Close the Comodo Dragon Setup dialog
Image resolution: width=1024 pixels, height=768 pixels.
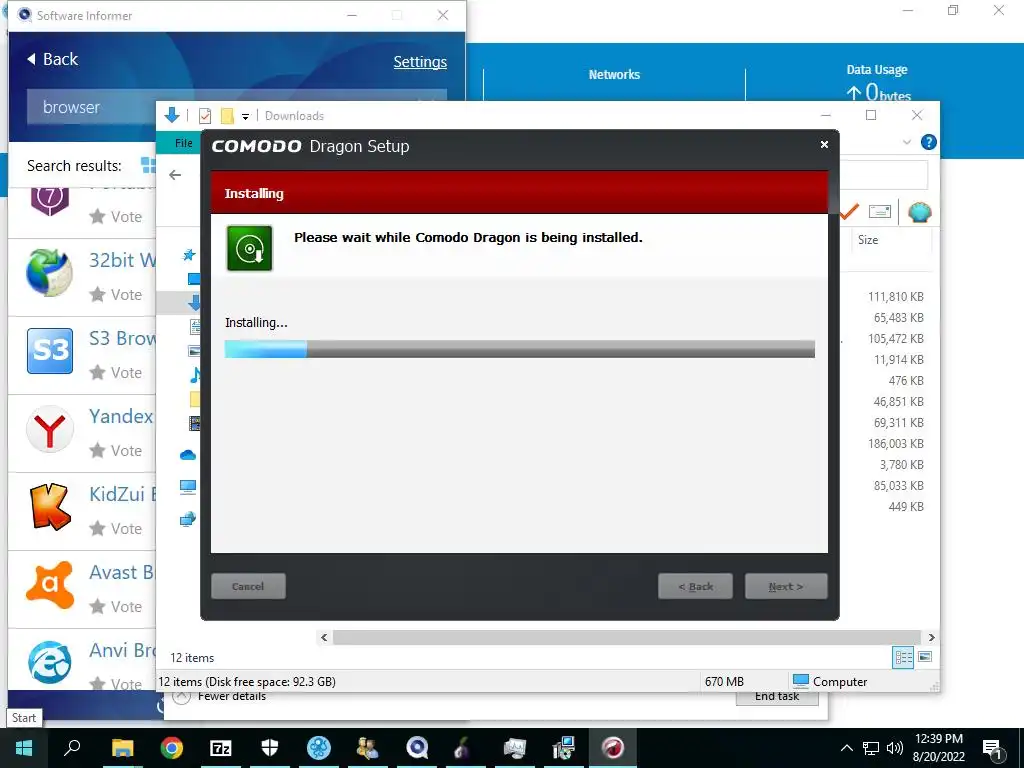[824, 144]
